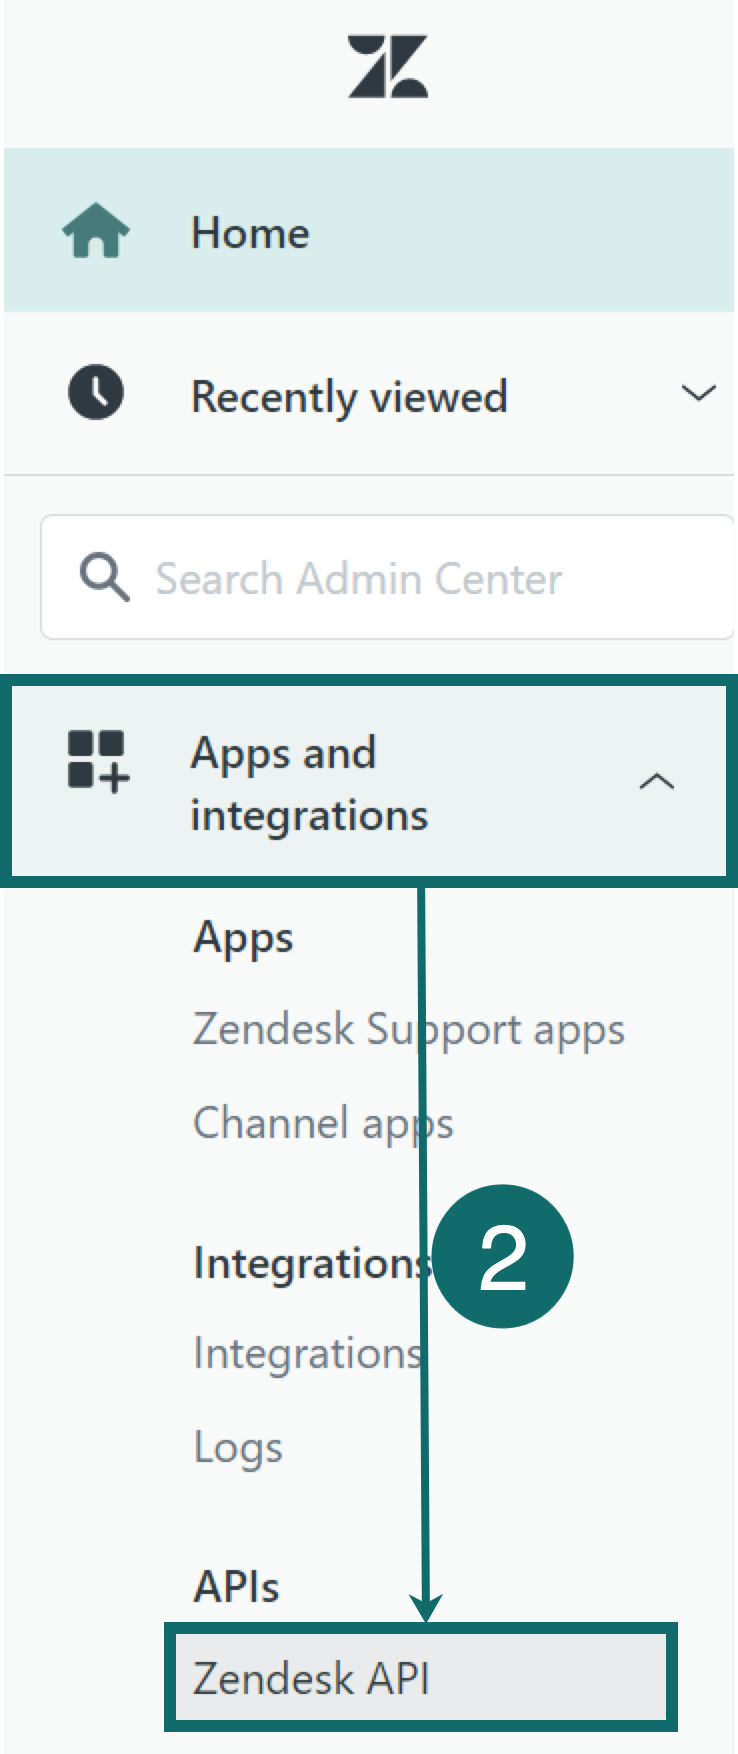This screenshot has width=738, height=1754.
Task: Open the Logs link
Action: point(238,1448)
